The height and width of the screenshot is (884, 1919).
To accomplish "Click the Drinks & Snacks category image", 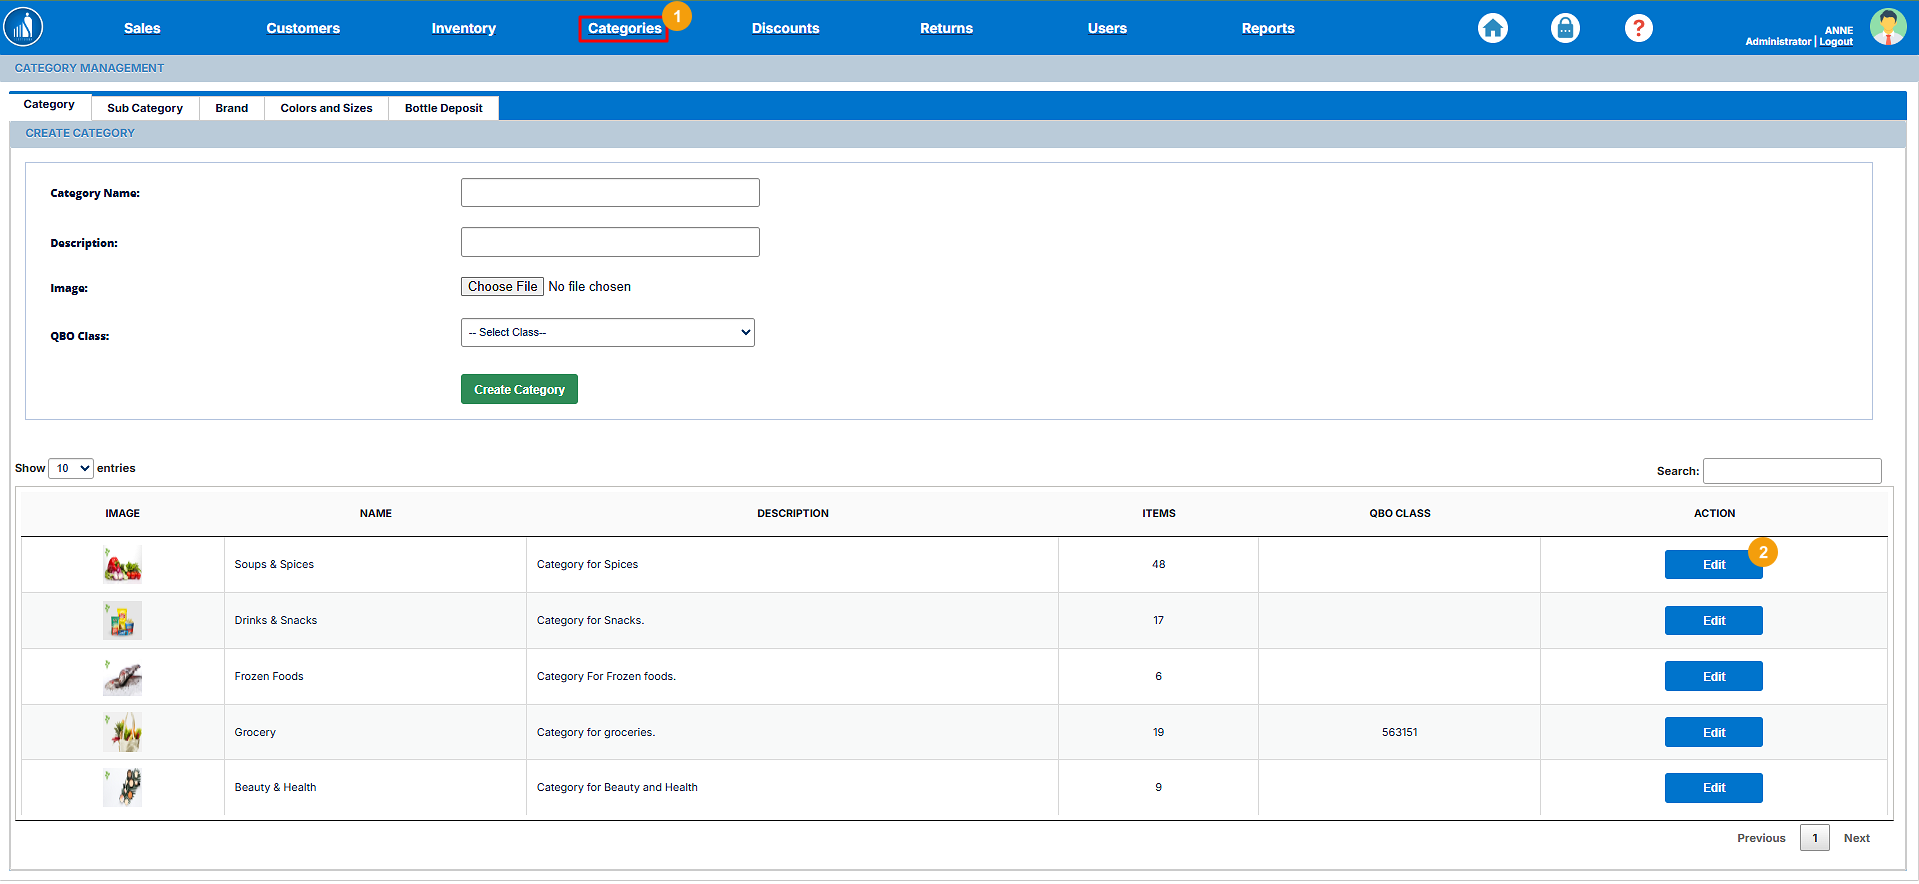I will 123,621.
